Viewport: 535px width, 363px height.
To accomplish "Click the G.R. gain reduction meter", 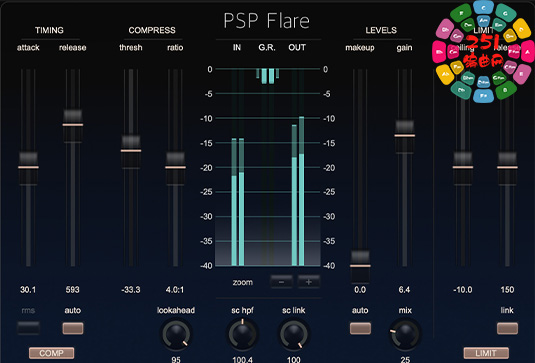I will point(268,76).
